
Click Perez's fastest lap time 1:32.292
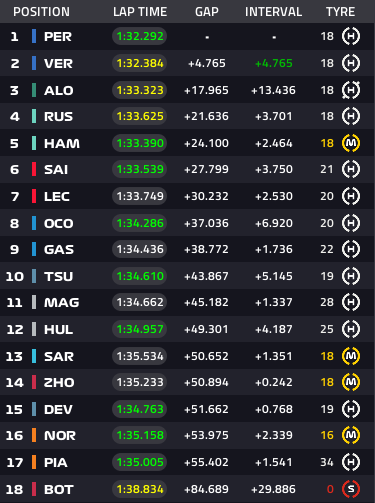pyautogui.click(x=140, y=36)
